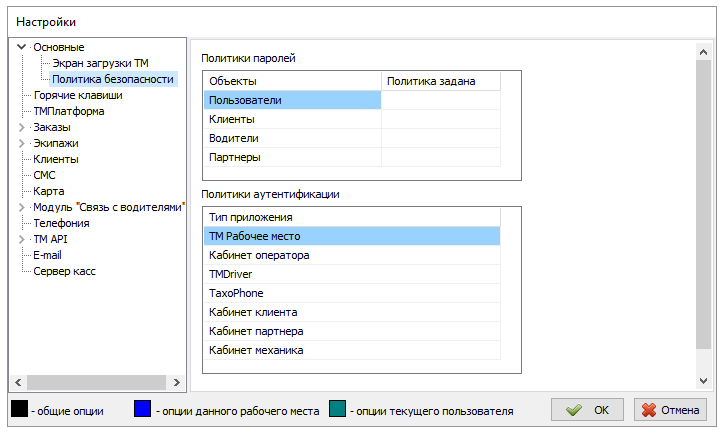Expand the Экипажи tree node

point(22,143)
